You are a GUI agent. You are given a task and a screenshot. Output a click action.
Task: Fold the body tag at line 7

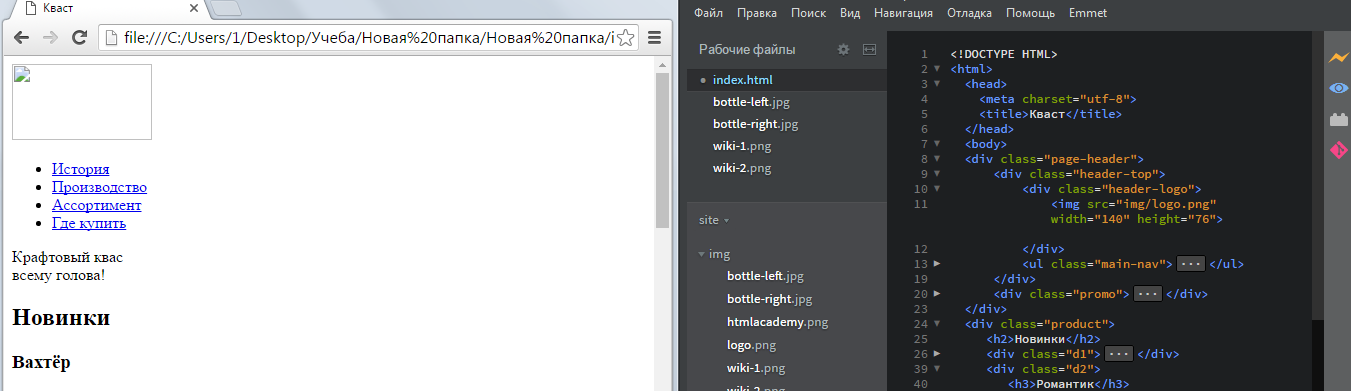pos(937,143)
